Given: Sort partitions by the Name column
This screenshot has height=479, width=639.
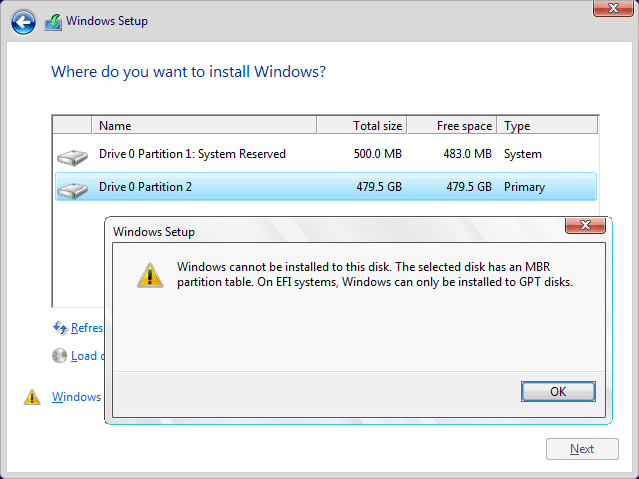Looking at the screenshot, I should tap(204, 126).
